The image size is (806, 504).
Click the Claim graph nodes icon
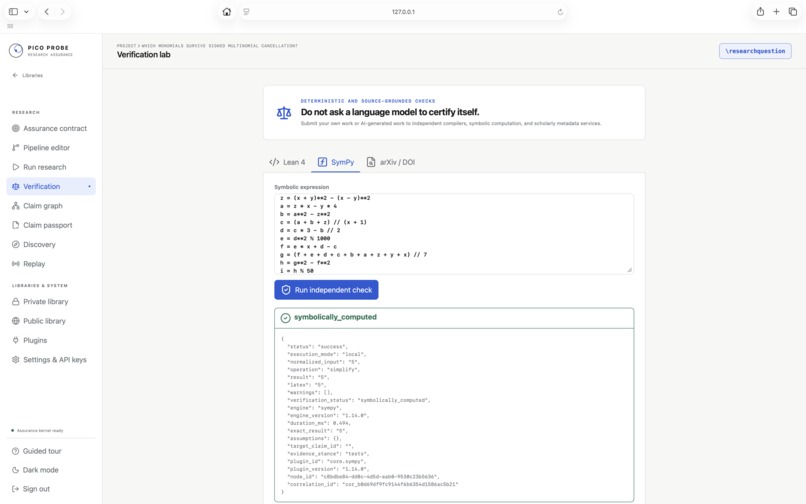click(15, 206)
